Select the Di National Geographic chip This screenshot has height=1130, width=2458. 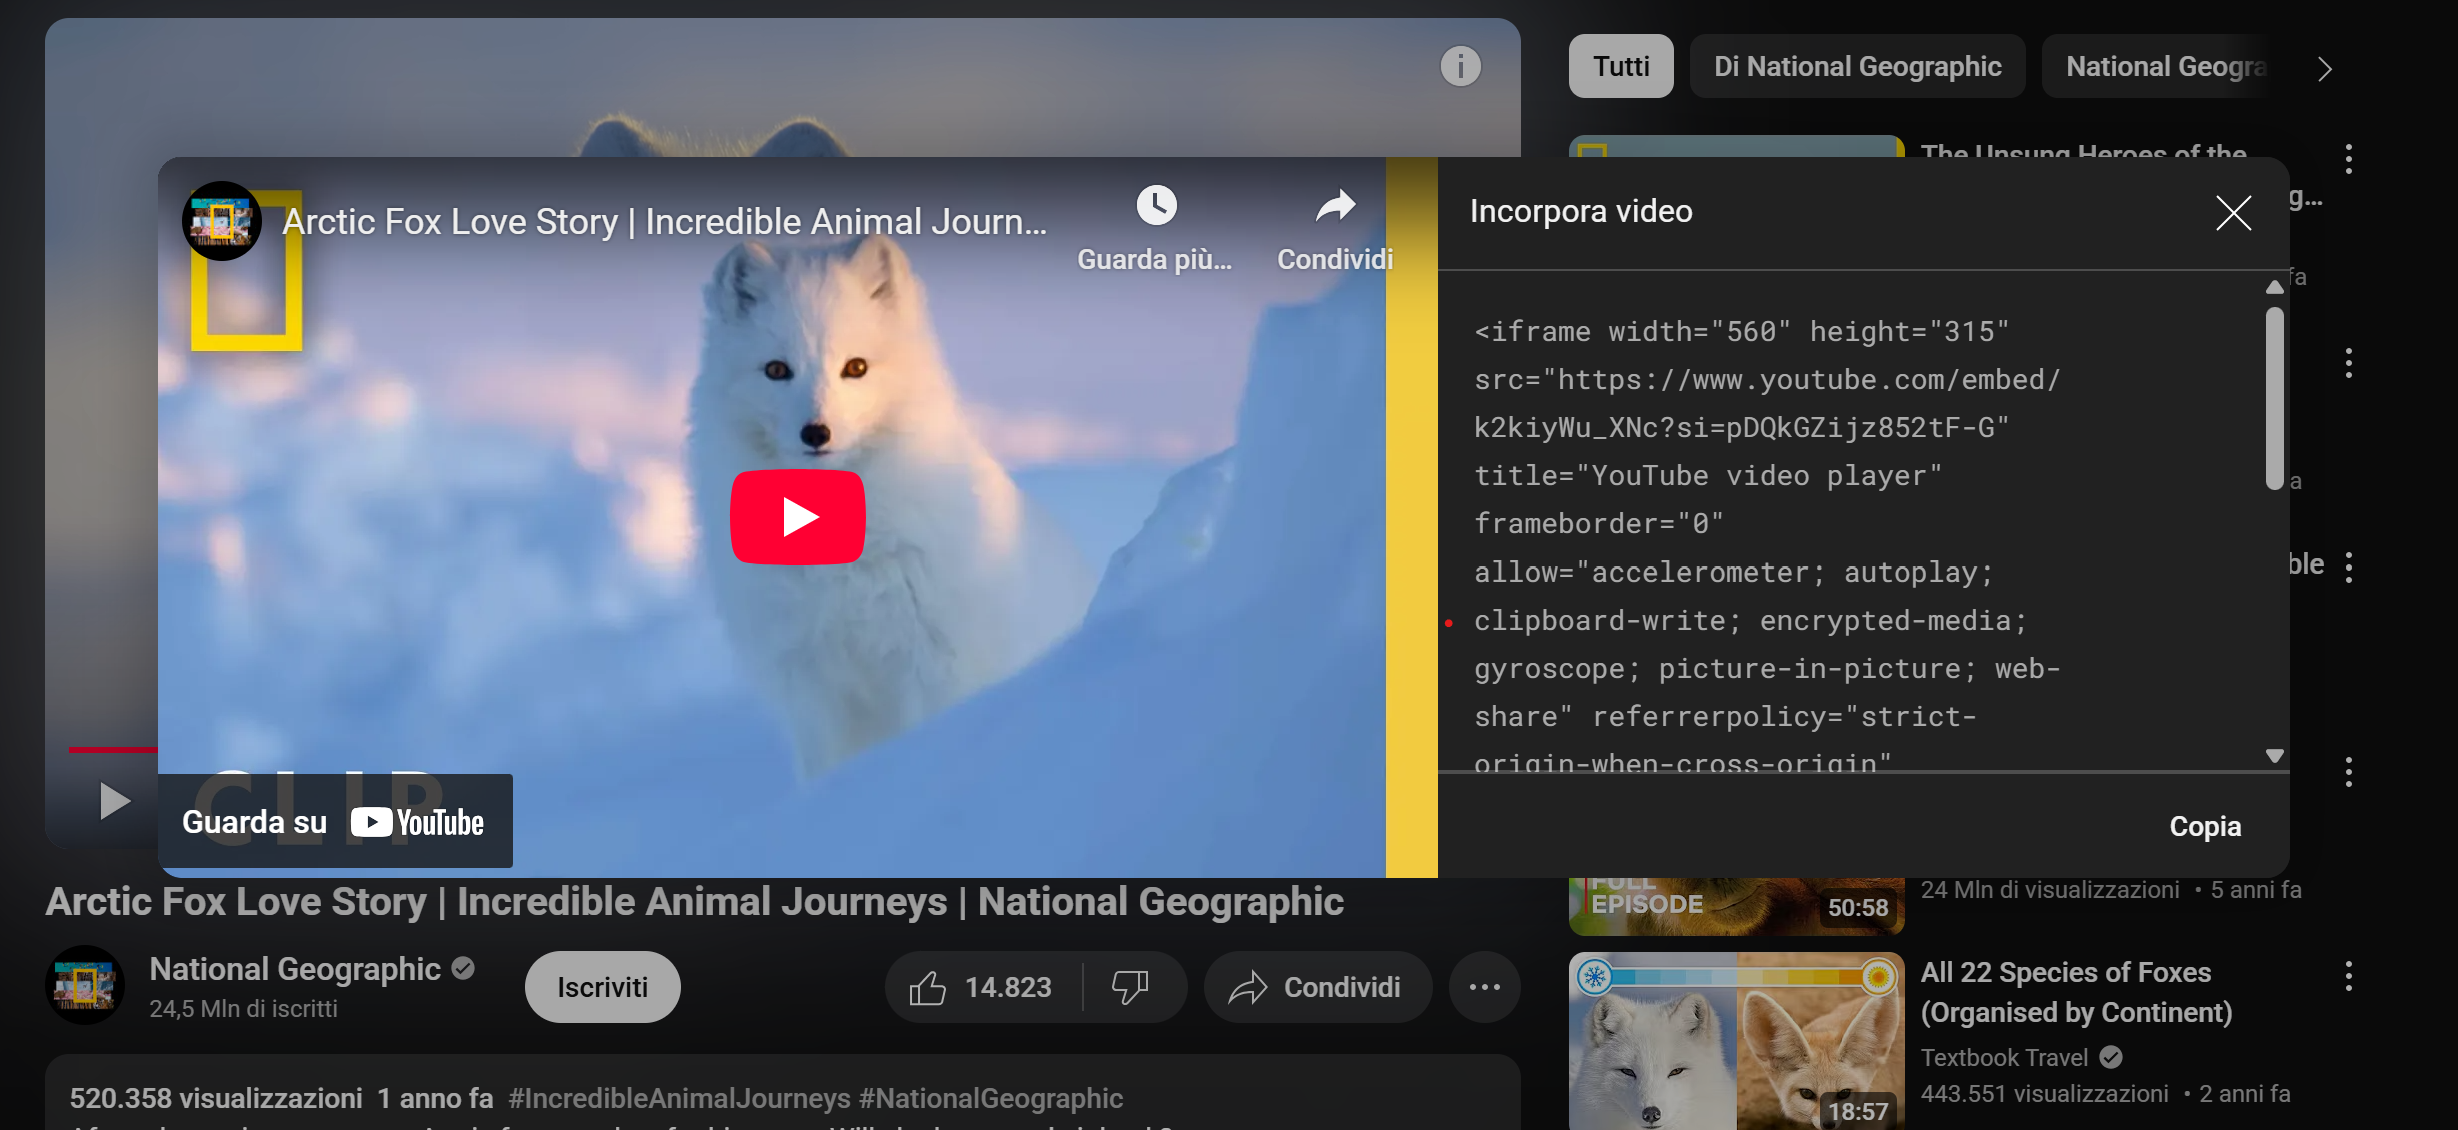point(1858,66)
